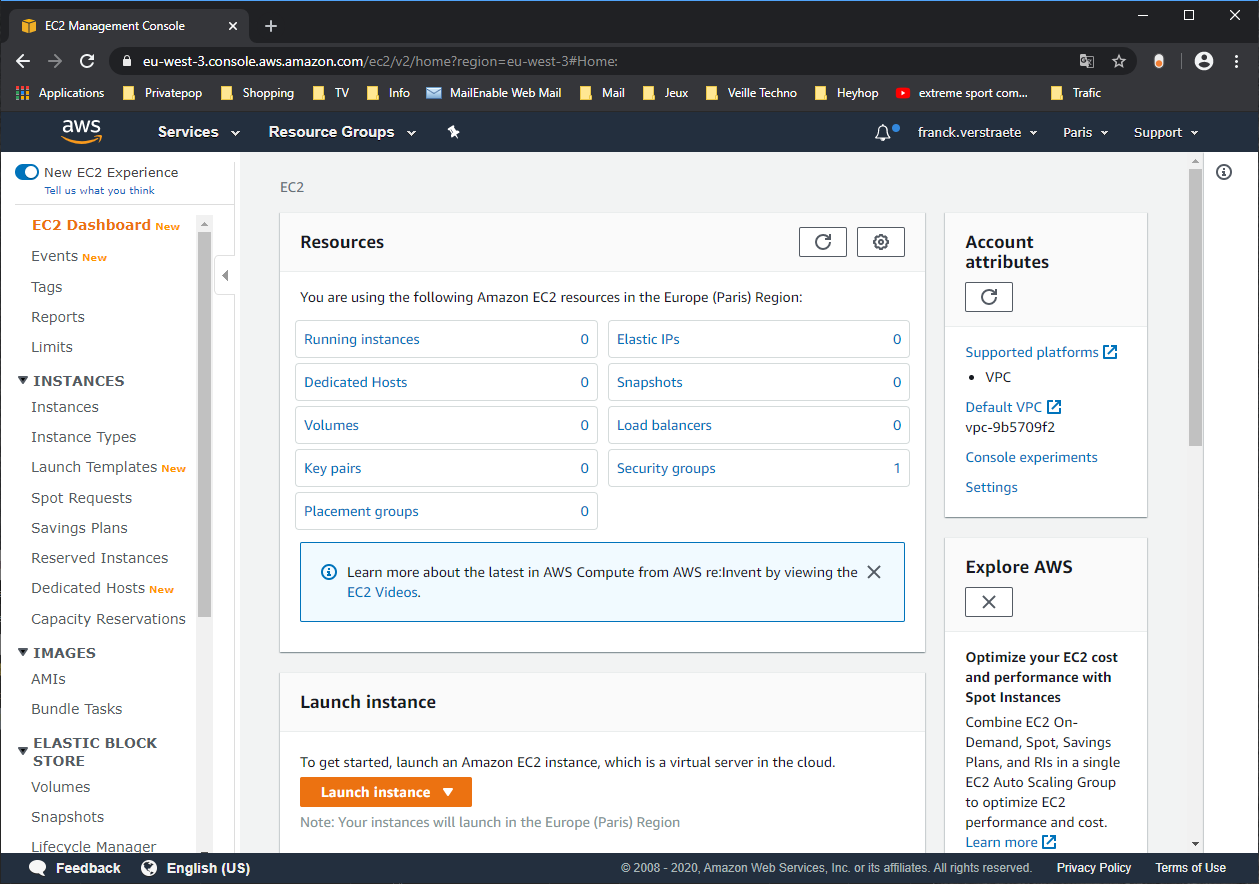Click the pin shortcut icon in navbar

(x=453, y=132)
